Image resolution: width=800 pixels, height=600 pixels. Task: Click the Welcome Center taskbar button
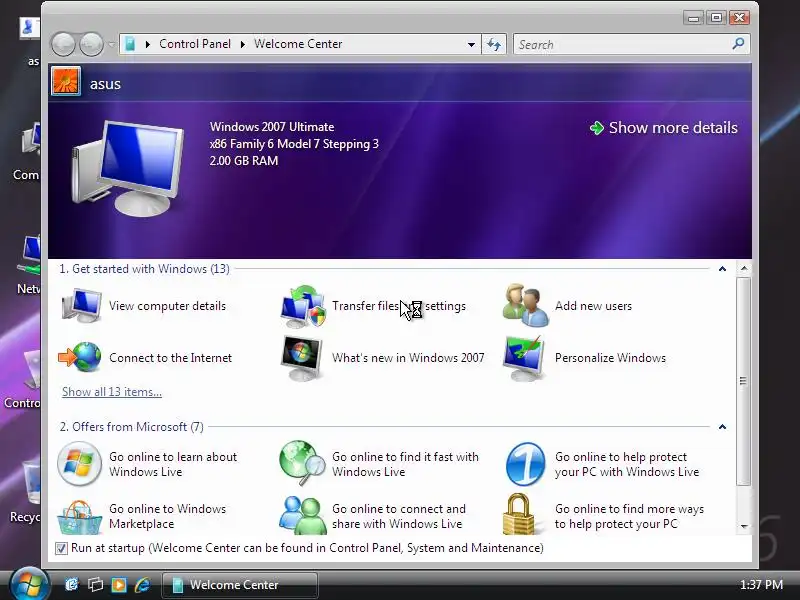(x=240, y=585)
